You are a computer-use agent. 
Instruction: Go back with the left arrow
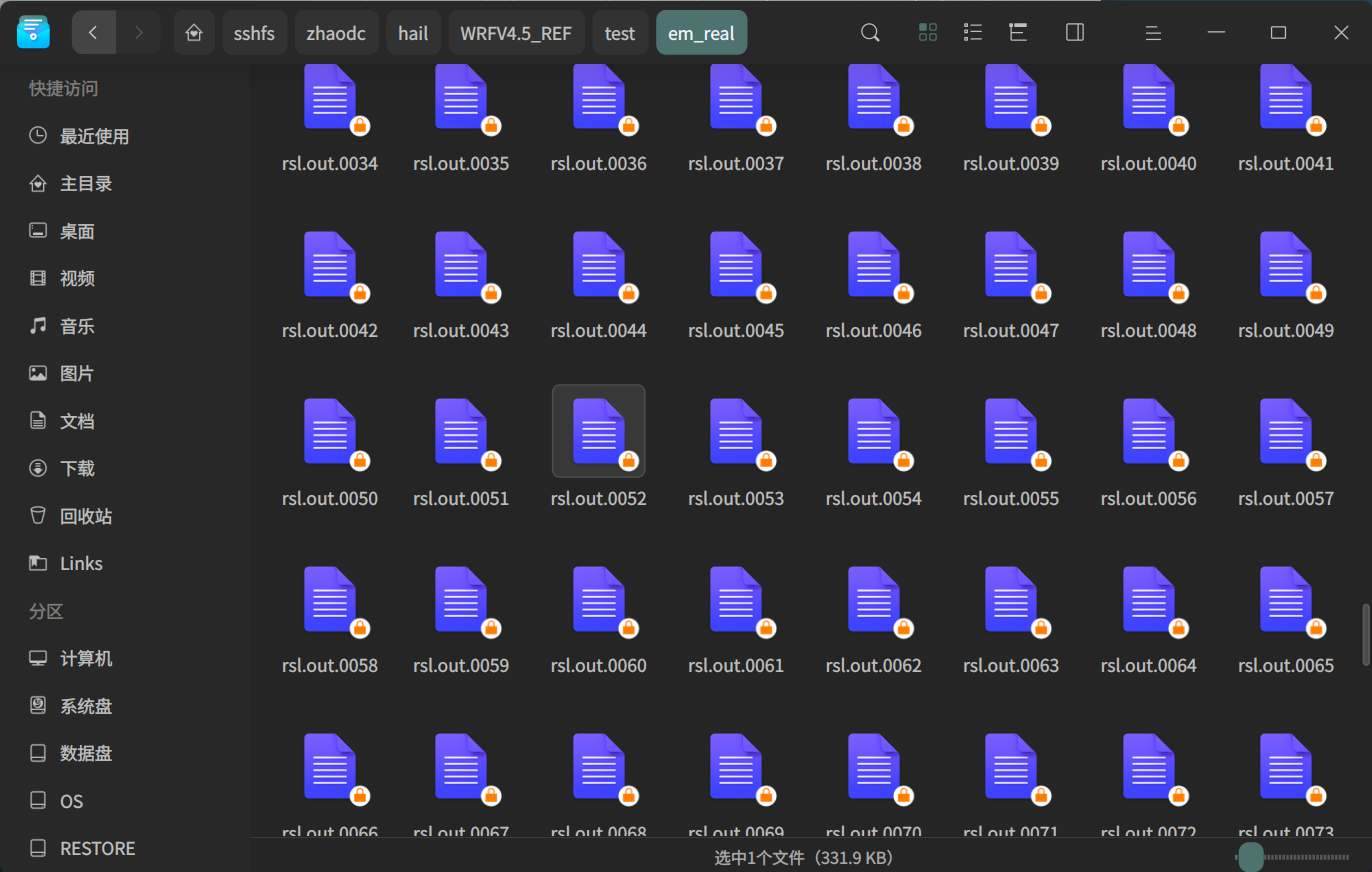point(94,33)
